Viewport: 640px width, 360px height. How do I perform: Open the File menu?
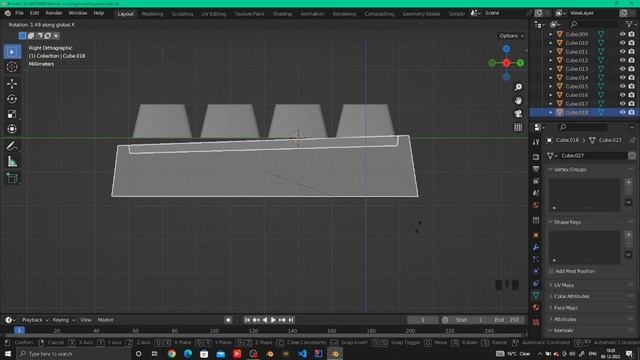point(19,13)
